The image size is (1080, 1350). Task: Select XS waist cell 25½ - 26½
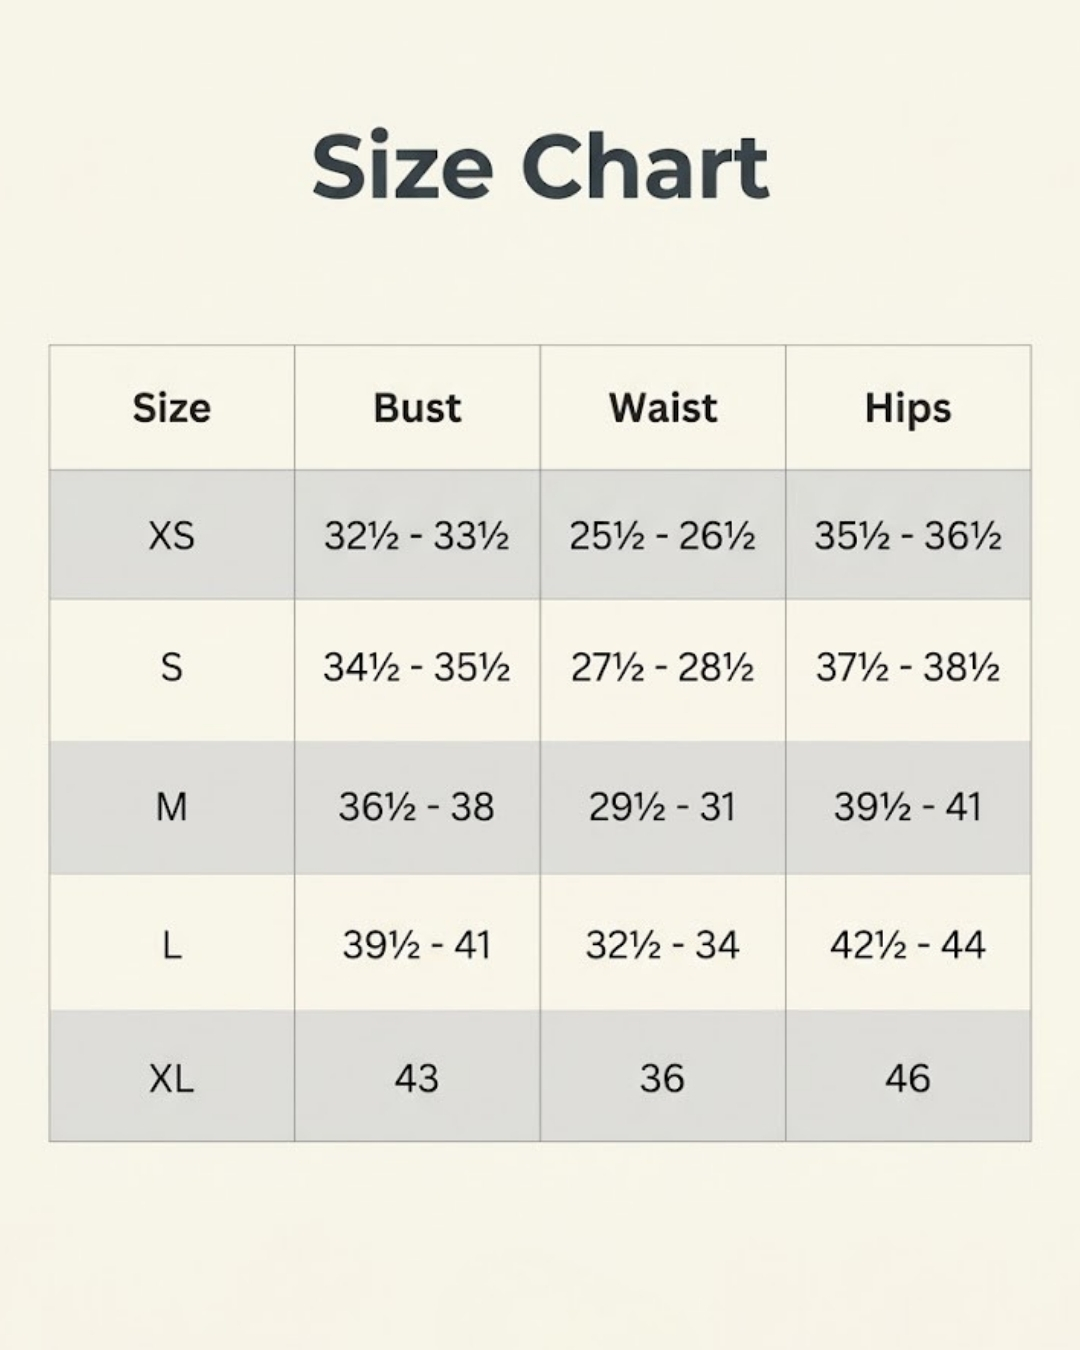coord(663,536)
